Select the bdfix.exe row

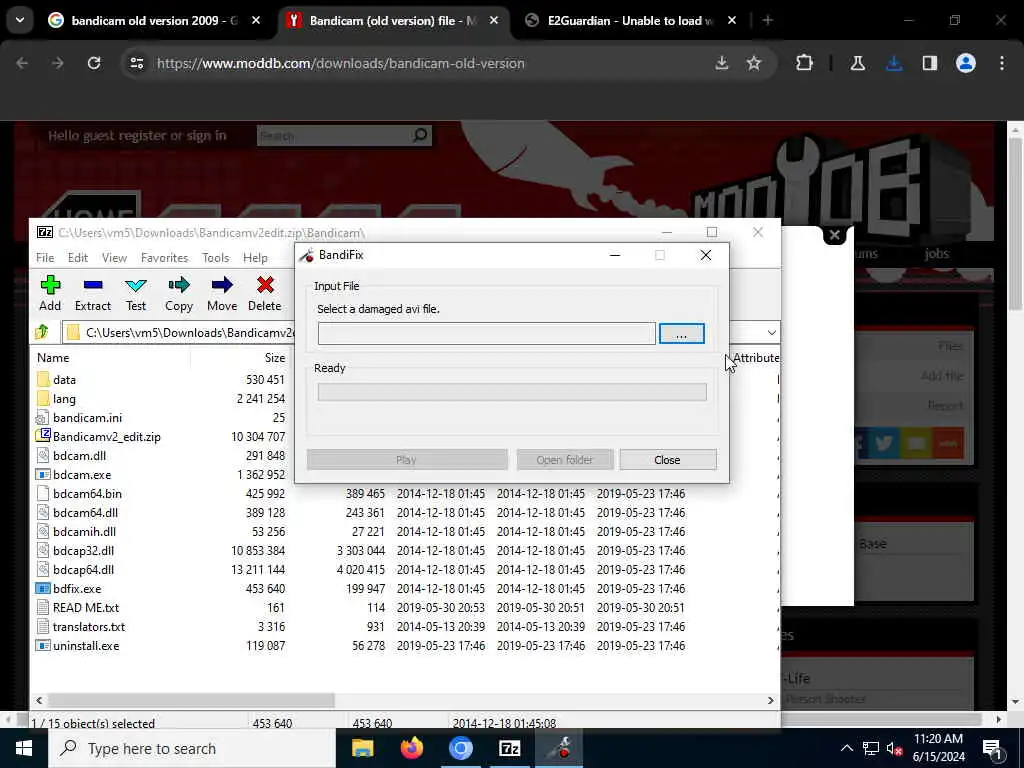[404, 589]
